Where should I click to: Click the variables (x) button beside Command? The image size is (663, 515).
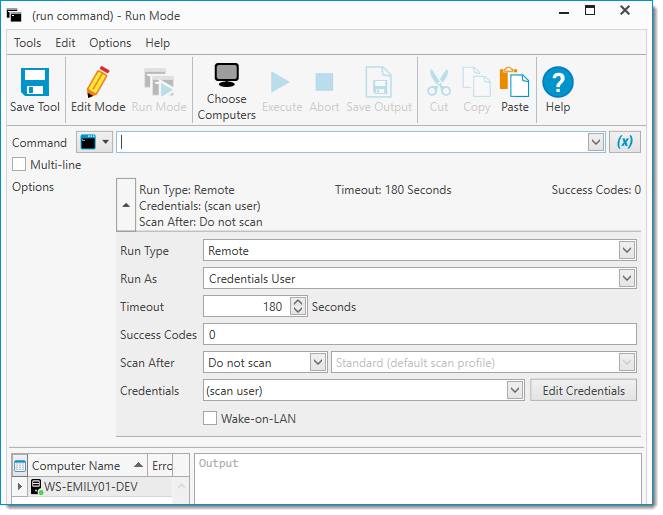[x=624, y=142]
